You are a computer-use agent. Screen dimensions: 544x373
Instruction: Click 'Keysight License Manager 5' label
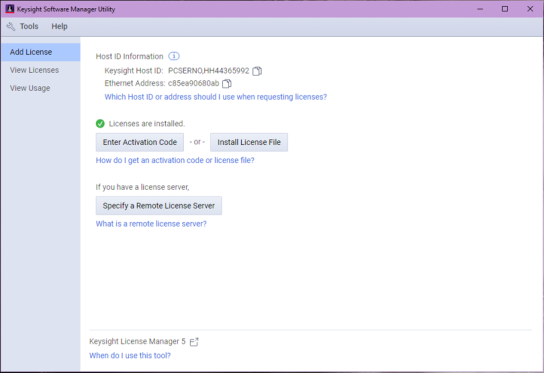pyautogui.click(x=137, y=341)
